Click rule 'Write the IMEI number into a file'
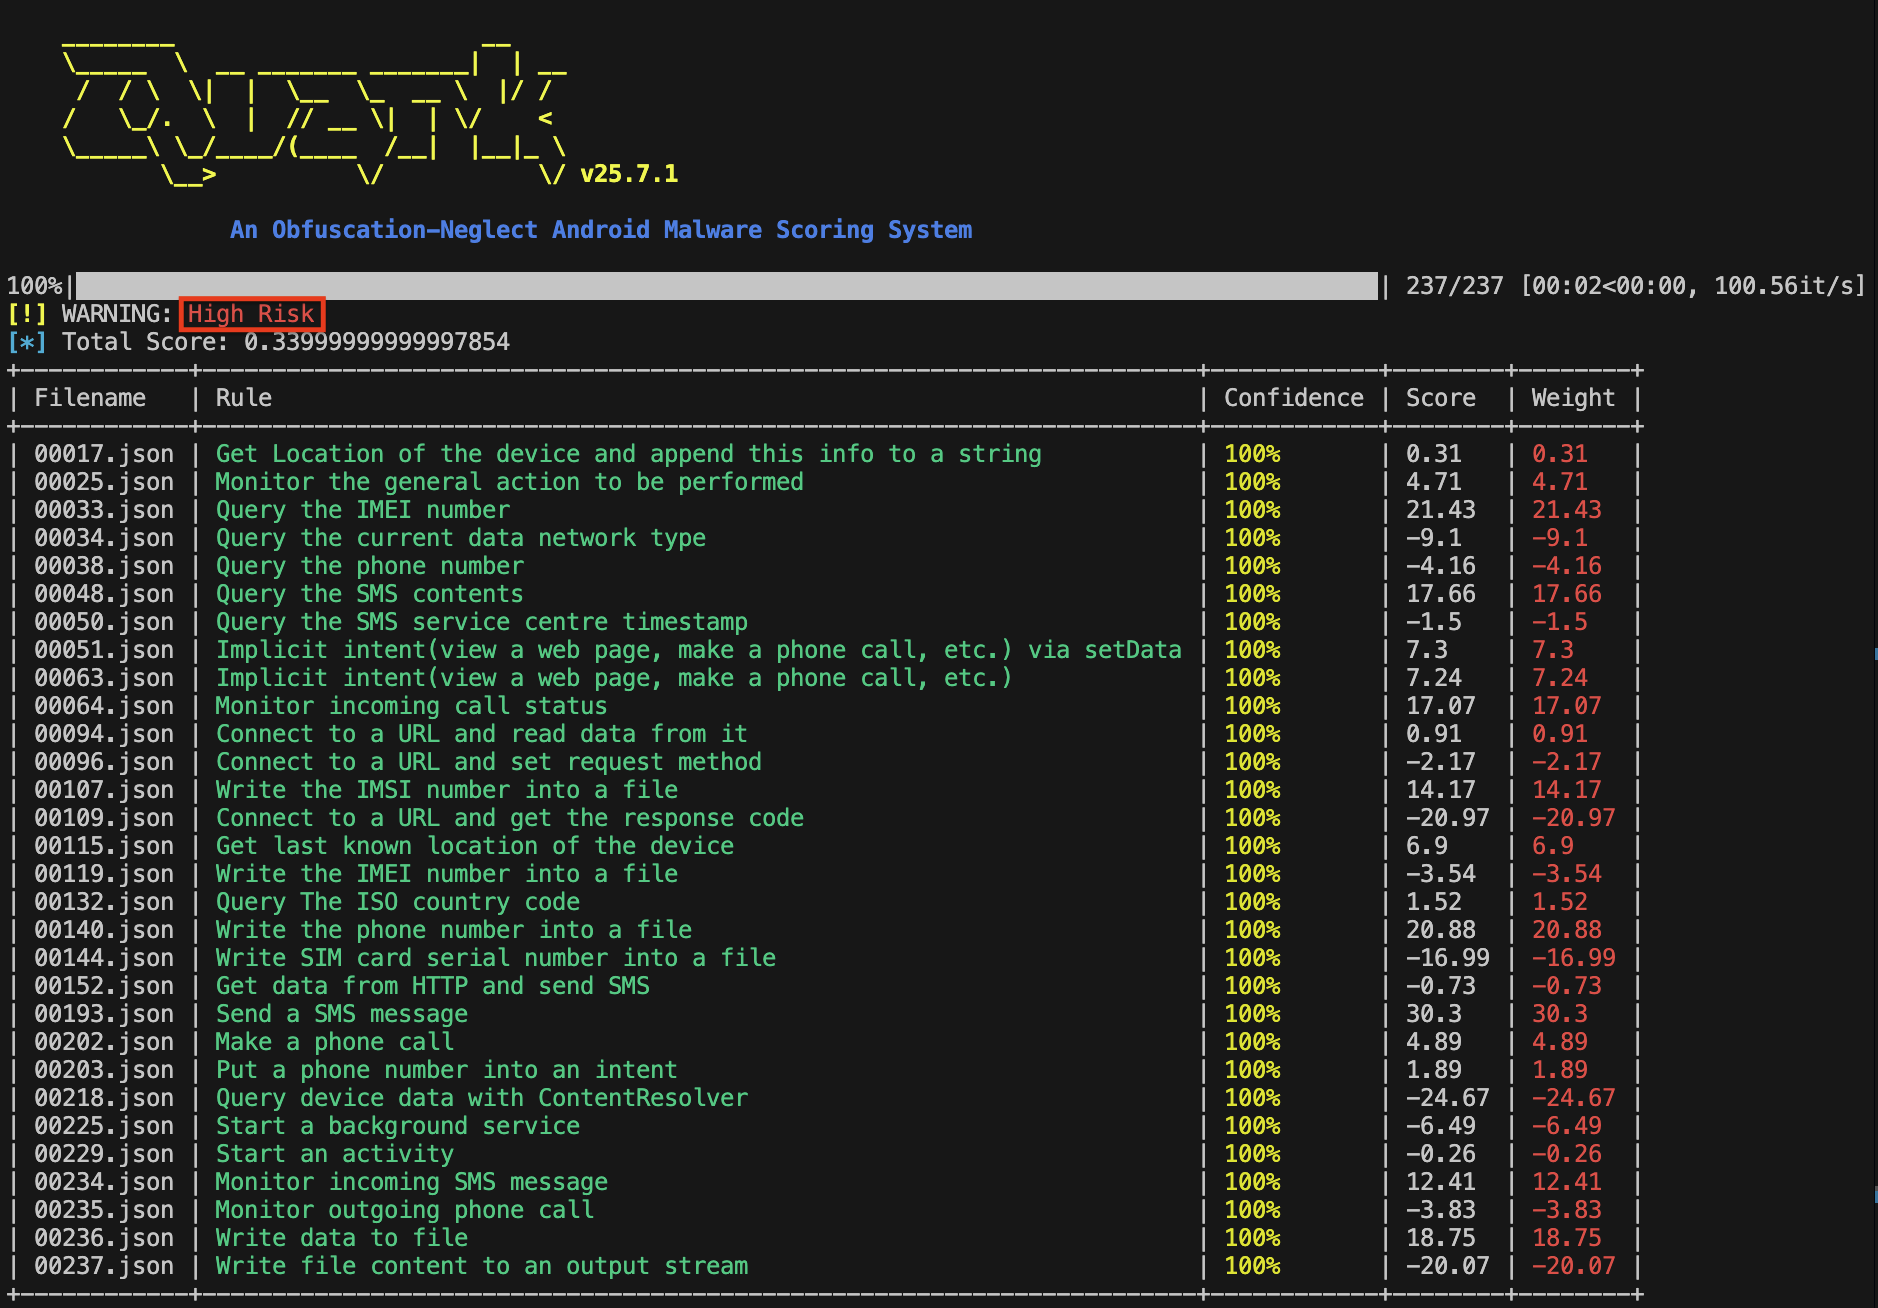 [447, 874]
